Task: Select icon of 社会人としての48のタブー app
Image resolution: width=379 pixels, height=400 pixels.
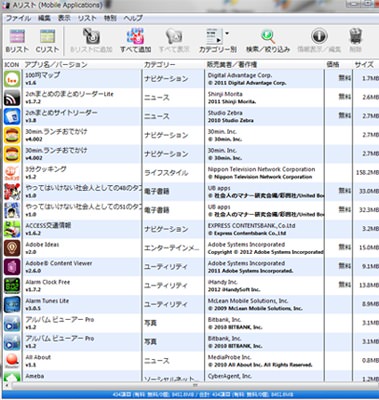Action: click(x=12, y=192)
